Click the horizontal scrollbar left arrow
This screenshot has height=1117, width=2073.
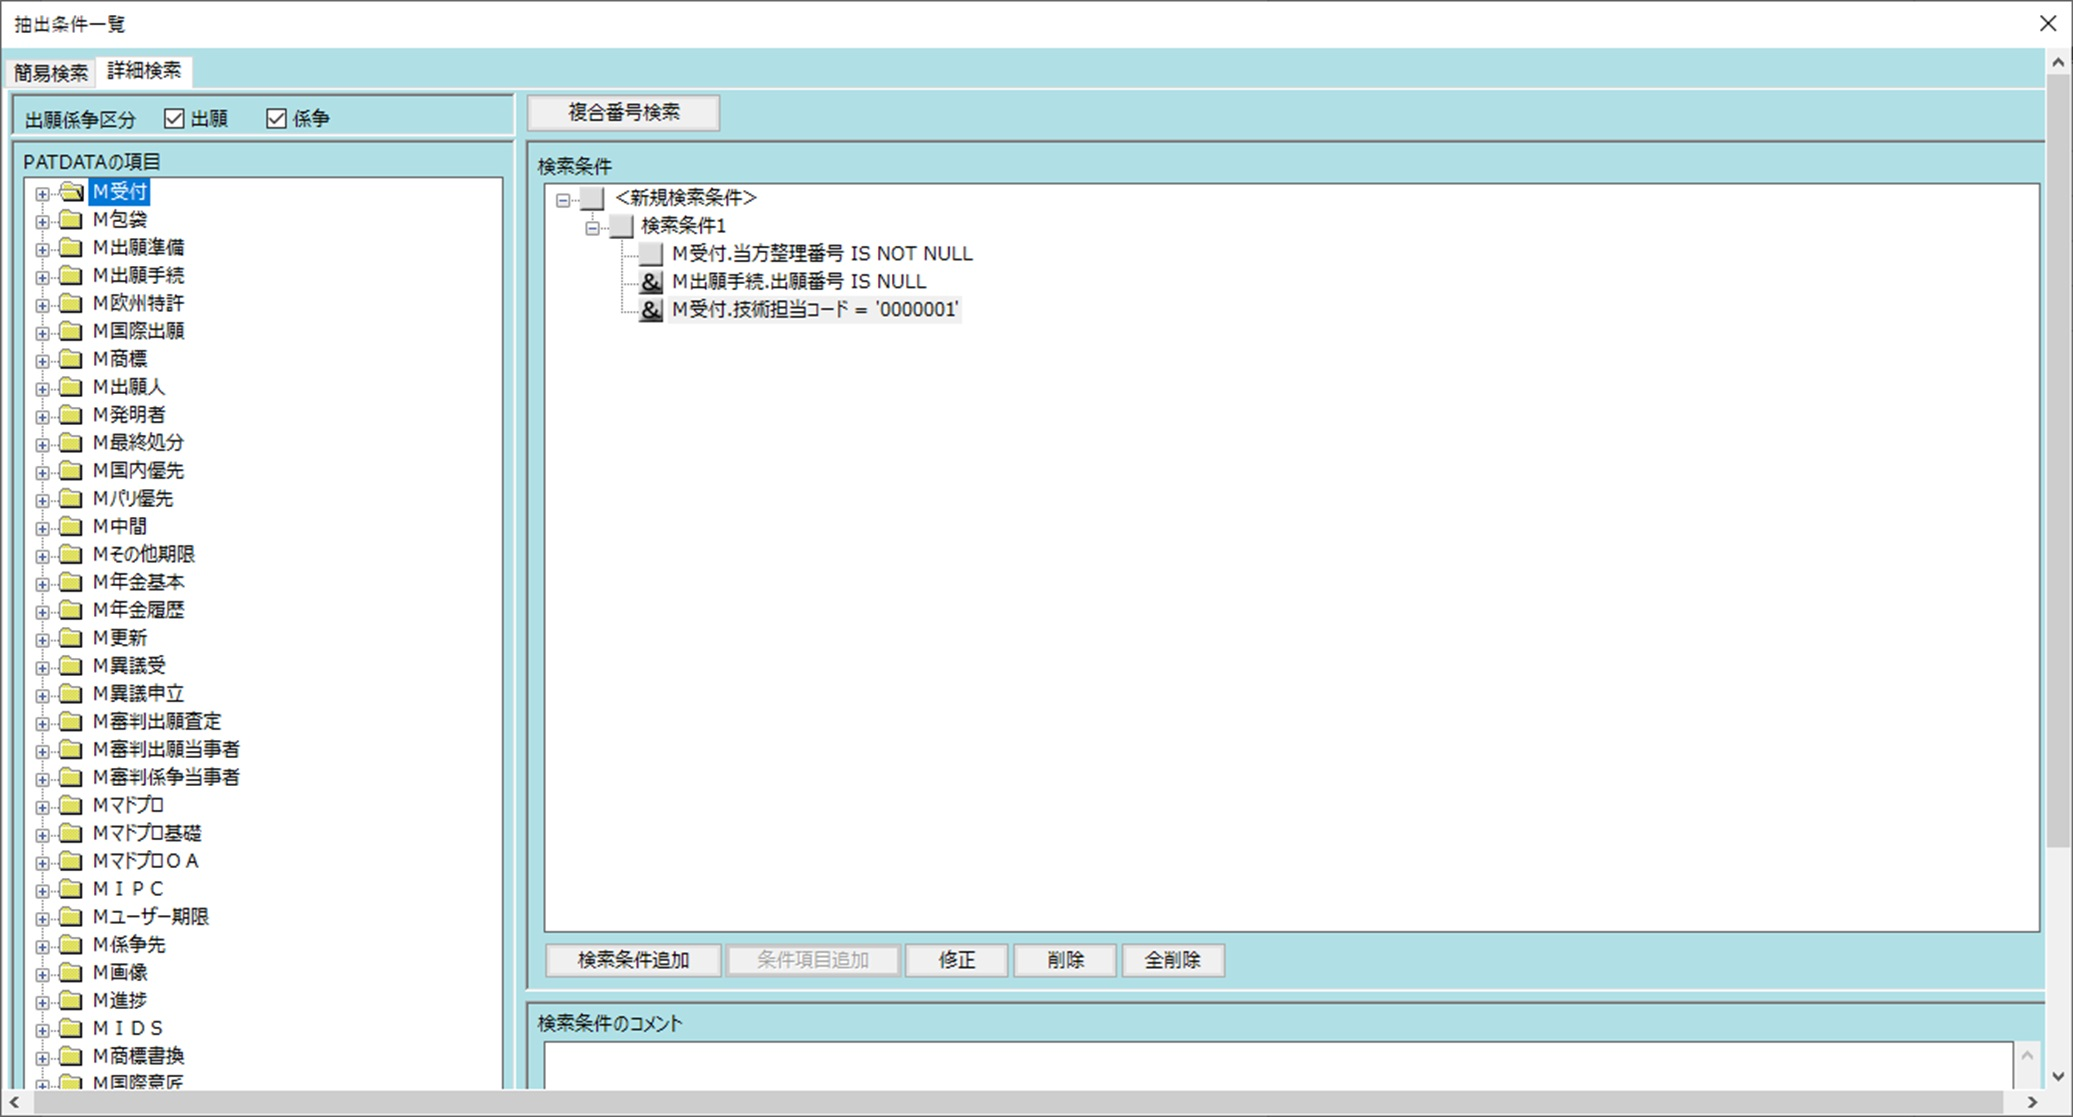click(14, 1102)
